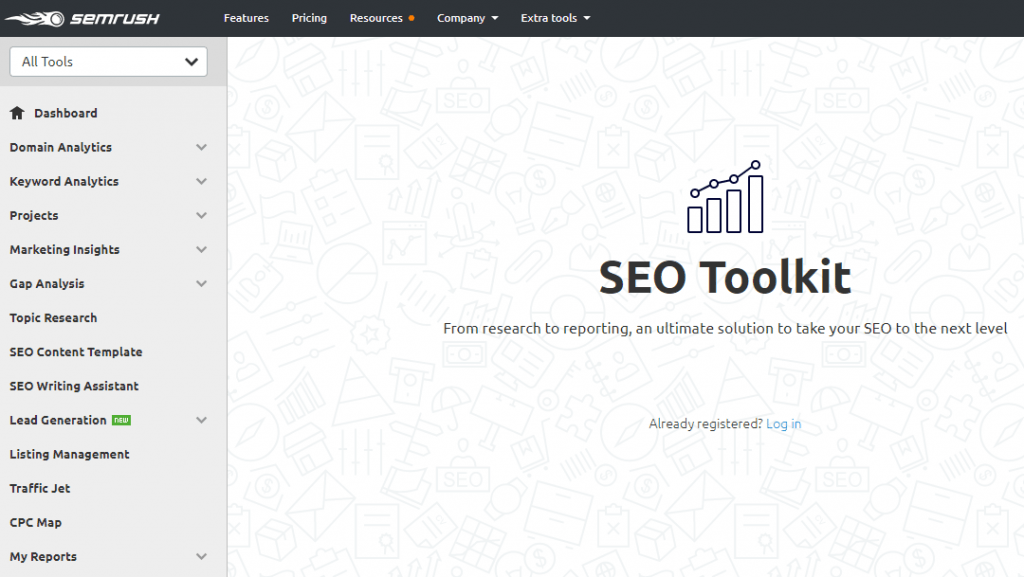The width and height of the screenshot is (1024, 577).
Task: Click the orange dot beside Resources
Action: pyautogui.click(x=411, y=19)
